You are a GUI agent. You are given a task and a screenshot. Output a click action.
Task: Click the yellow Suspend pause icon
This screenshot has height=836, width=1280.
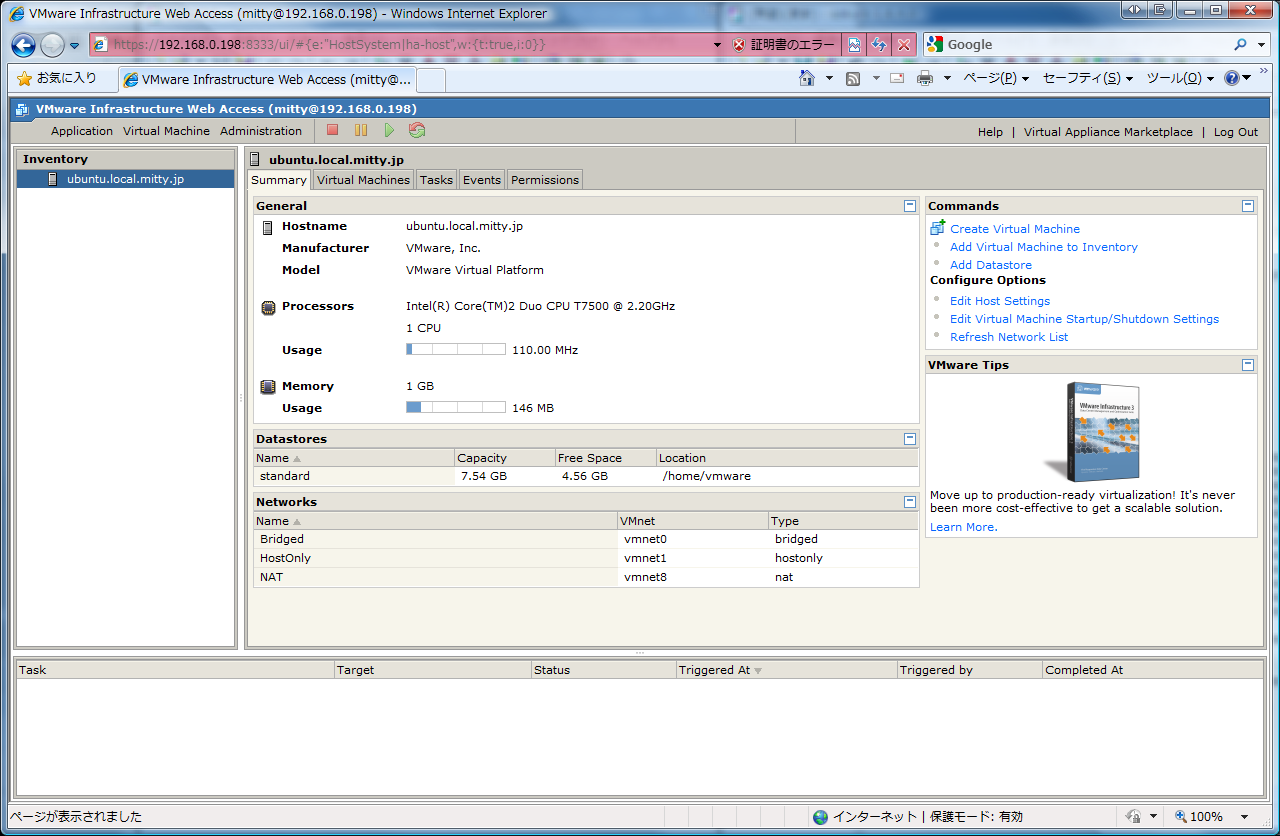click(x=361, y=130)
